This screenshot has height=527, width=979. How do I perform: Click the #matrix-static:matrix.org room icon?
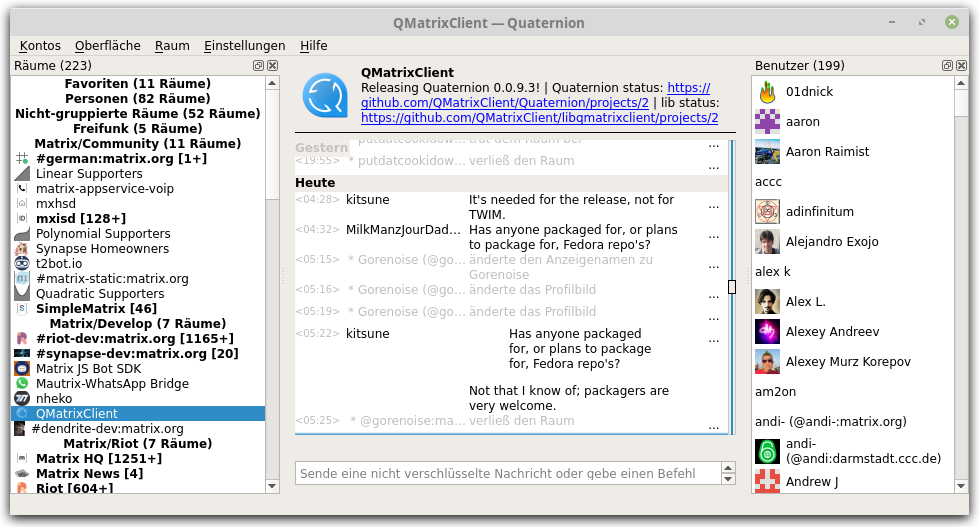22,278
